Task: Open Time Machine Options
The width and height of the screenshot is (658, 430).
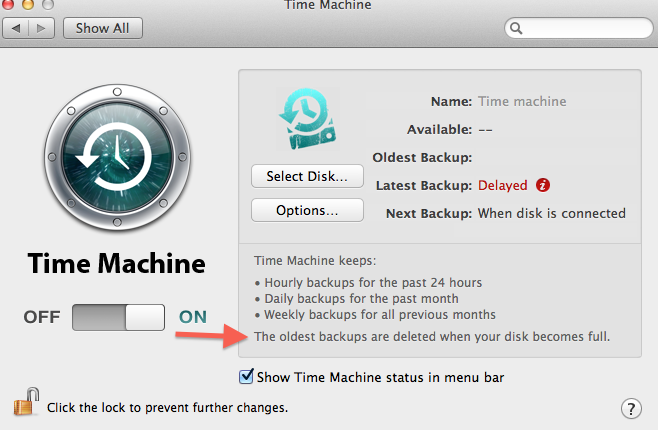Action: click(x=307, y=210)
